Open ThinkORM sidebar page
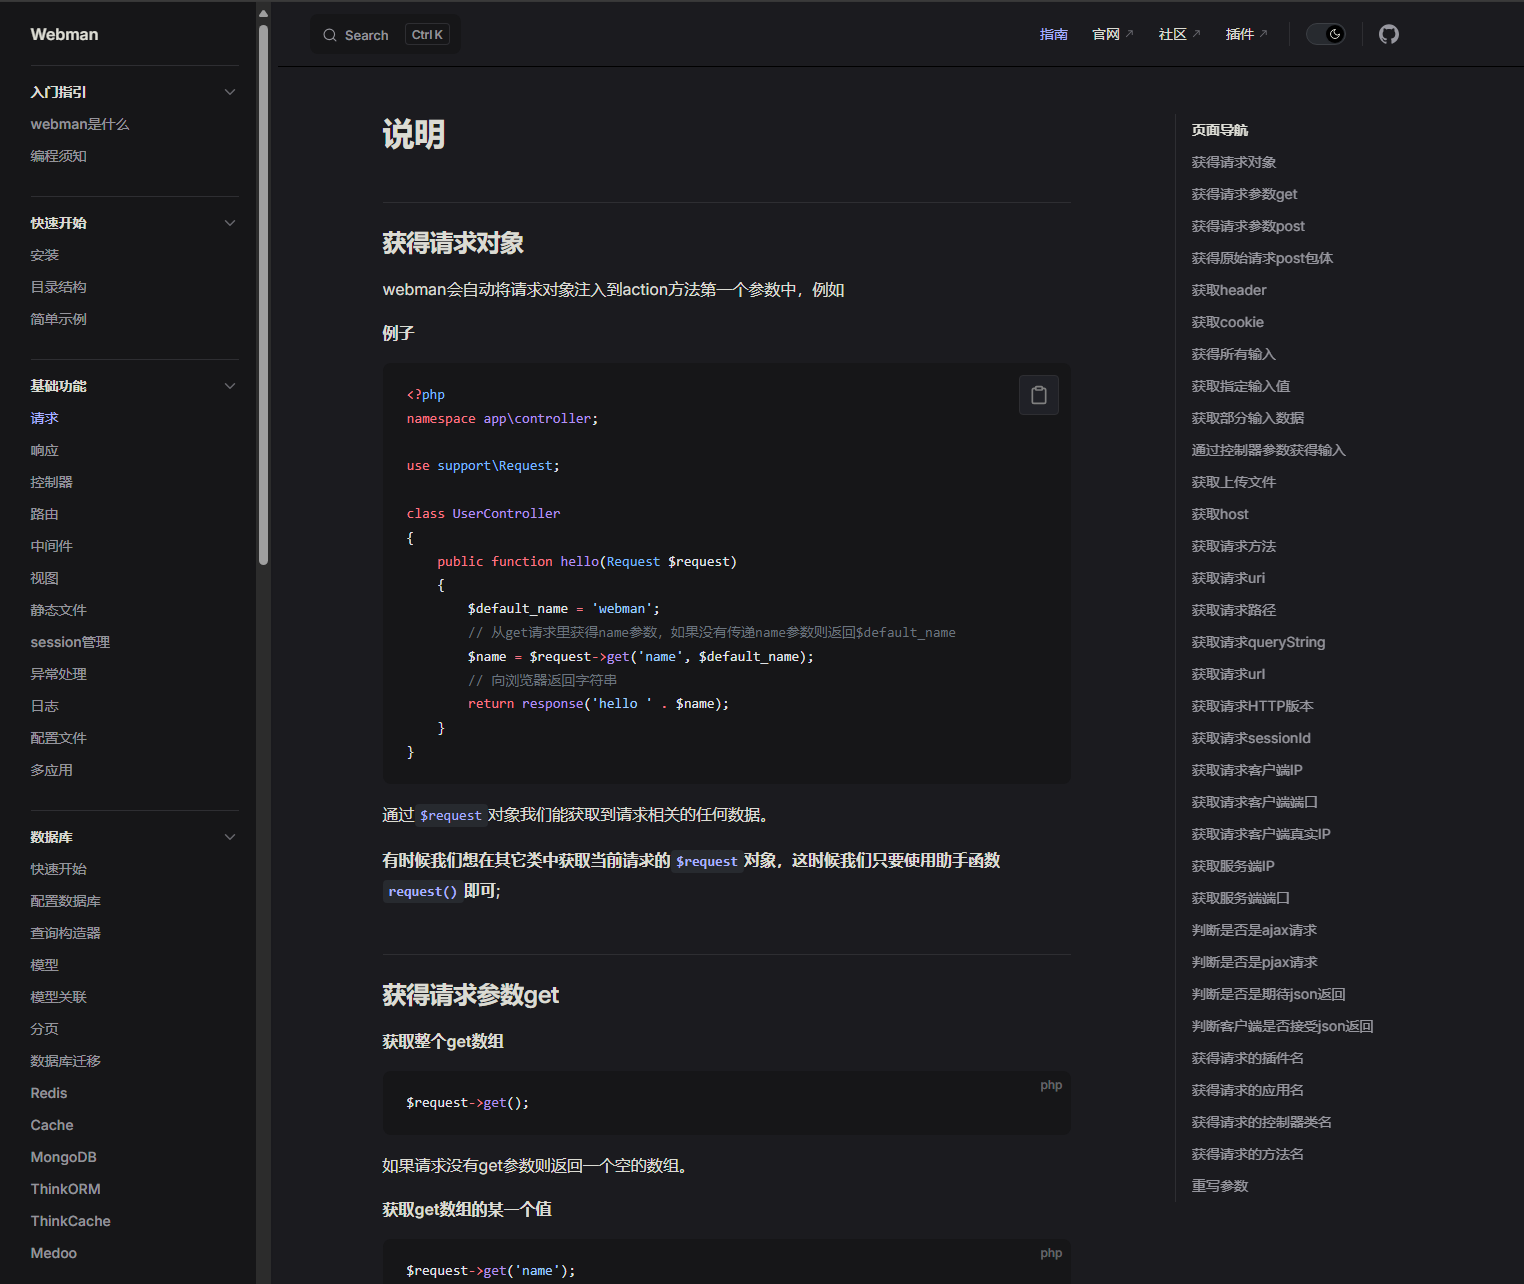1524x1284 pixels. pos(65,1189)
